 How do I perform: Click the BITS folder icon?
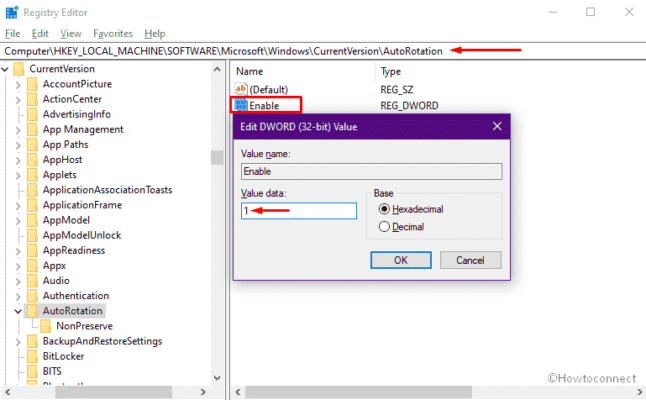32,372
